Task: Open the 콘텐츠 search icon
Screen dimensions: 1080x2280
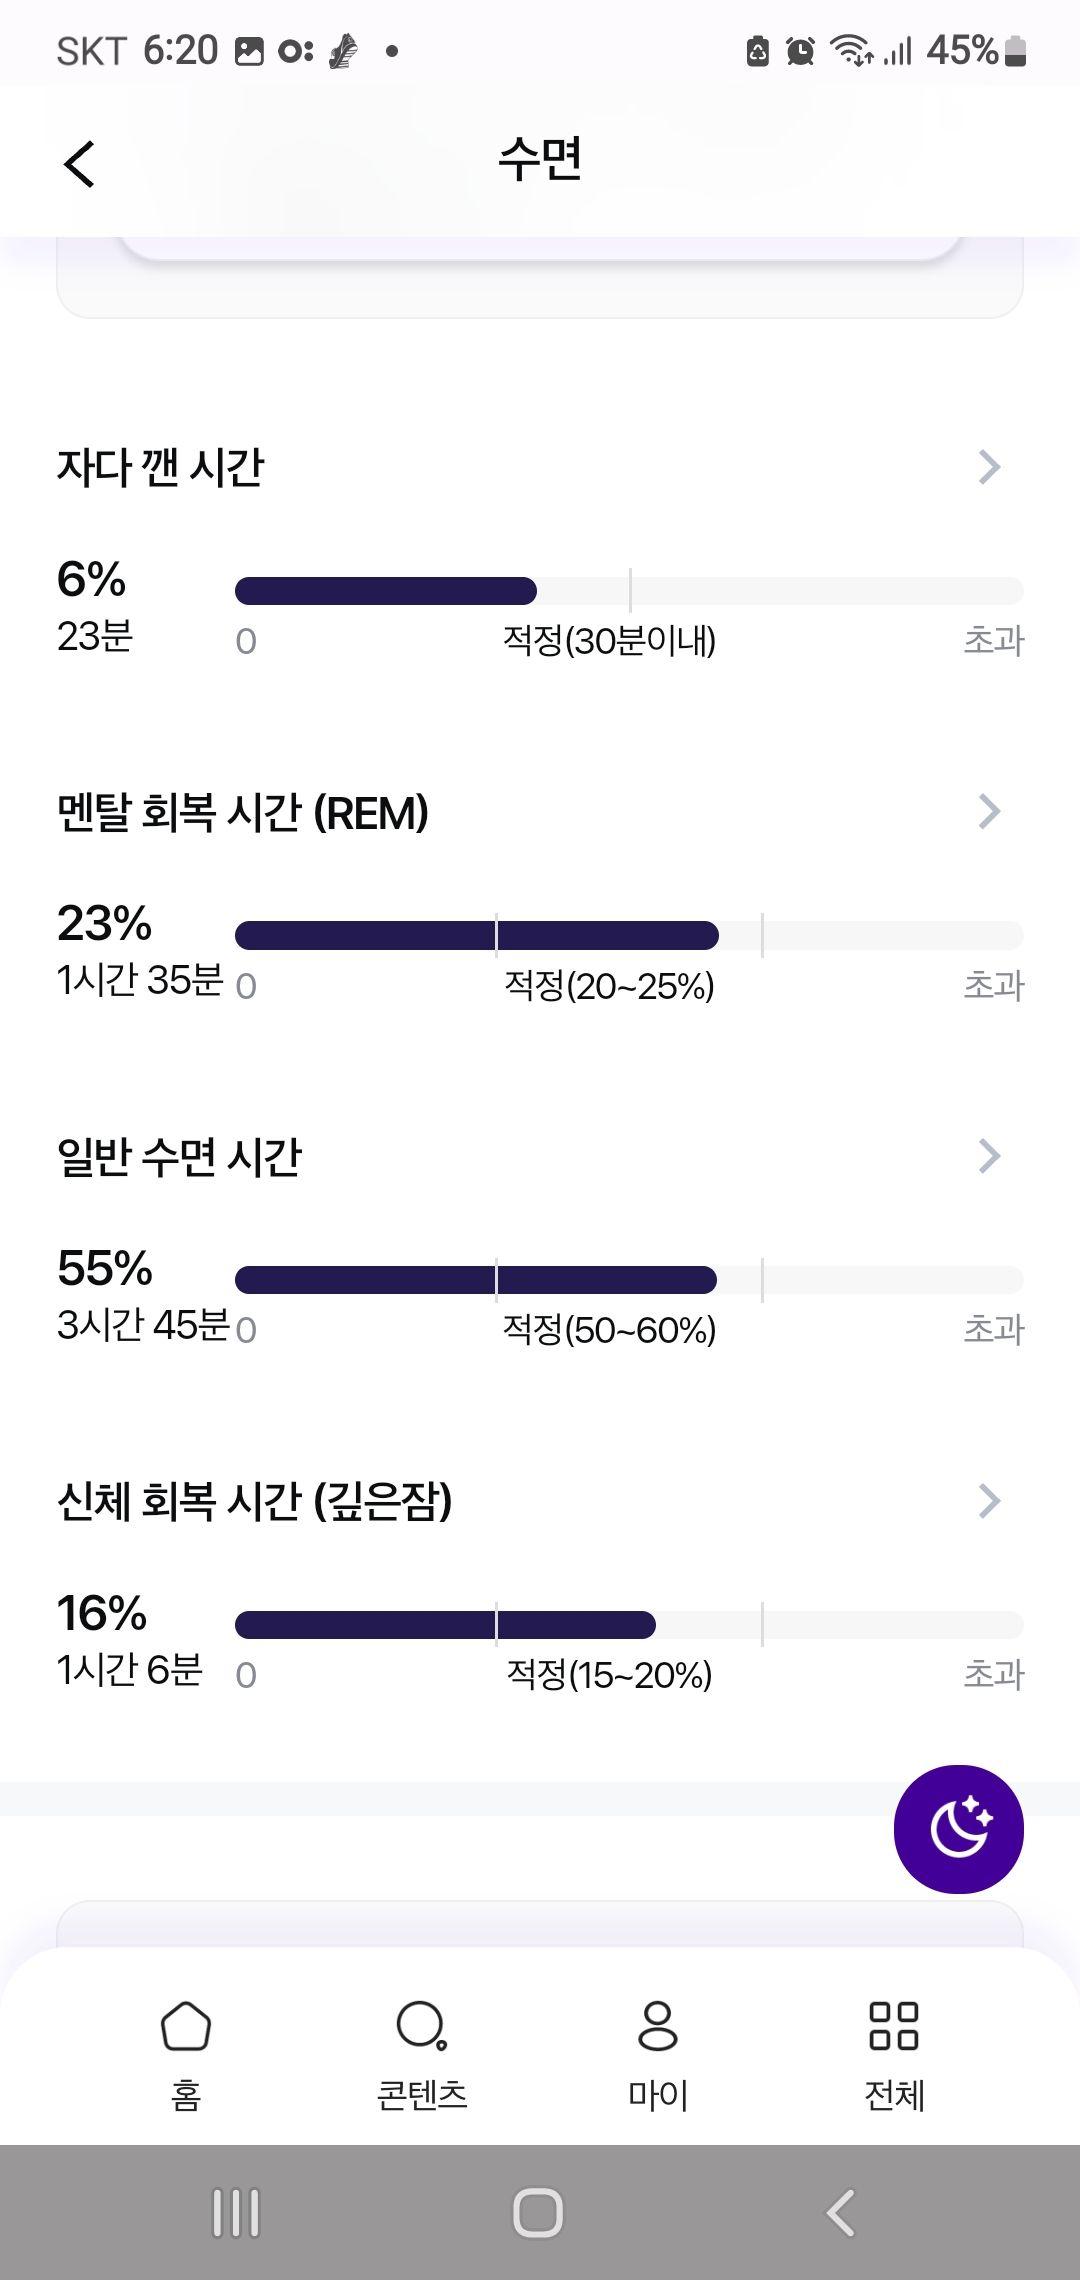Action: click(421, 2026)
